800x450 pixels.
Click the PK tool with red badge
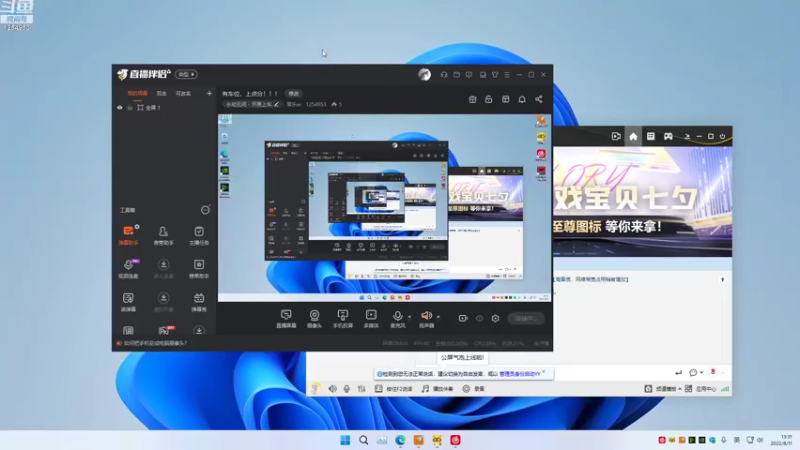[x=164, y=331]
